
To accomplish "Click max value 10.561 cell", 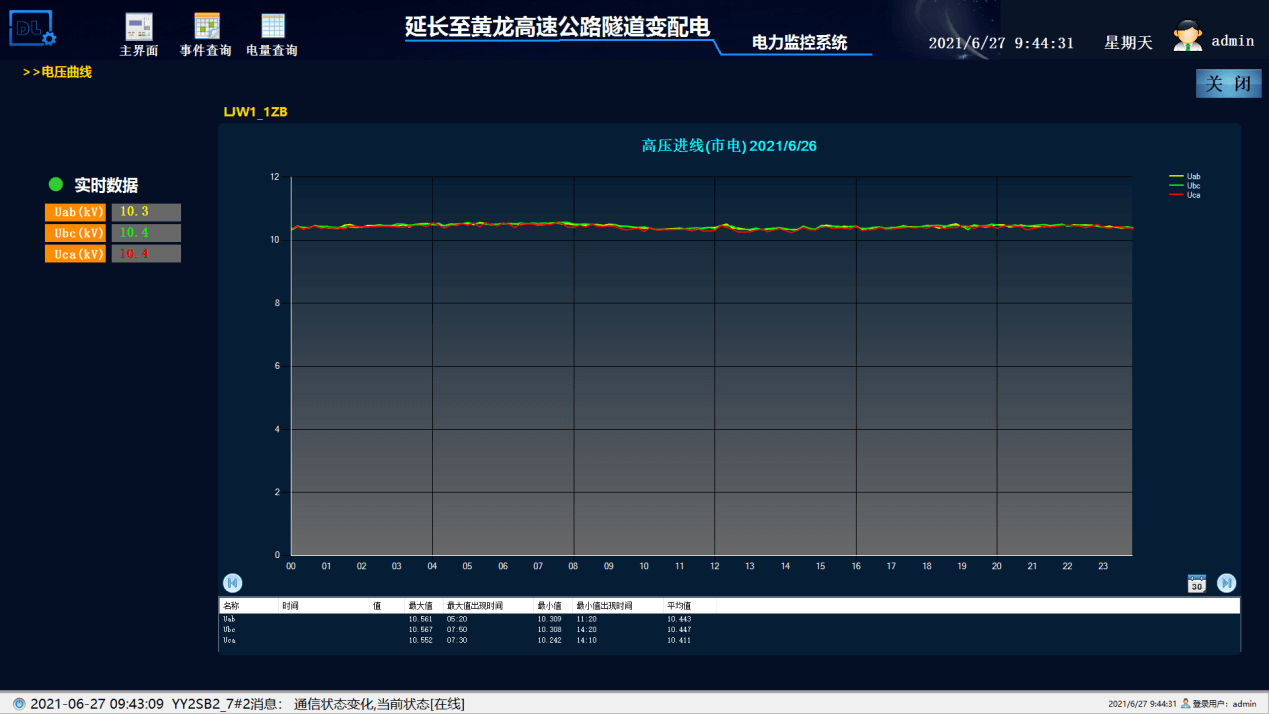I will (x=420, y=619).
